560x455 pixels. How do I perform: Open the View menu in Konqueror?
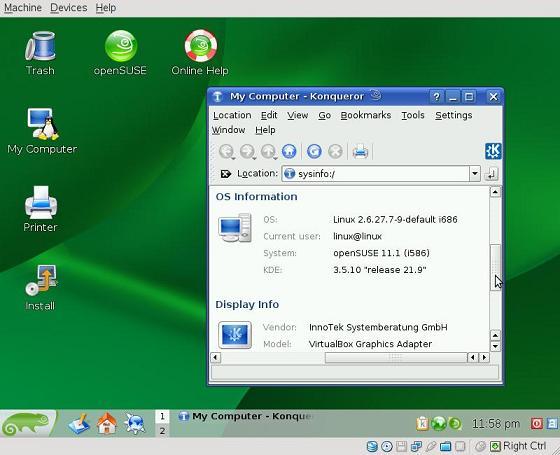[298, 115]
